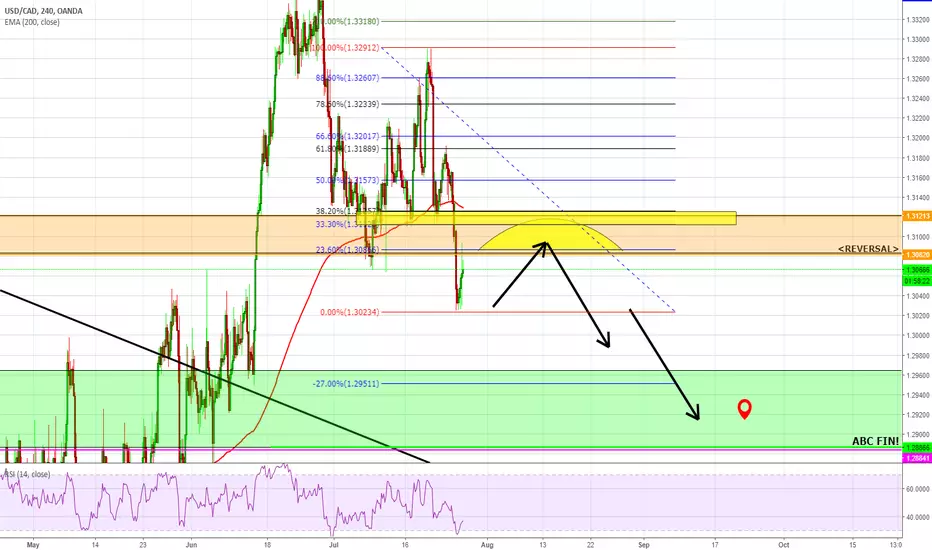Select the USD/CAD, 240, OANDA chart title
The height and width of the screenshot is (550, 932).
(43, 11)
